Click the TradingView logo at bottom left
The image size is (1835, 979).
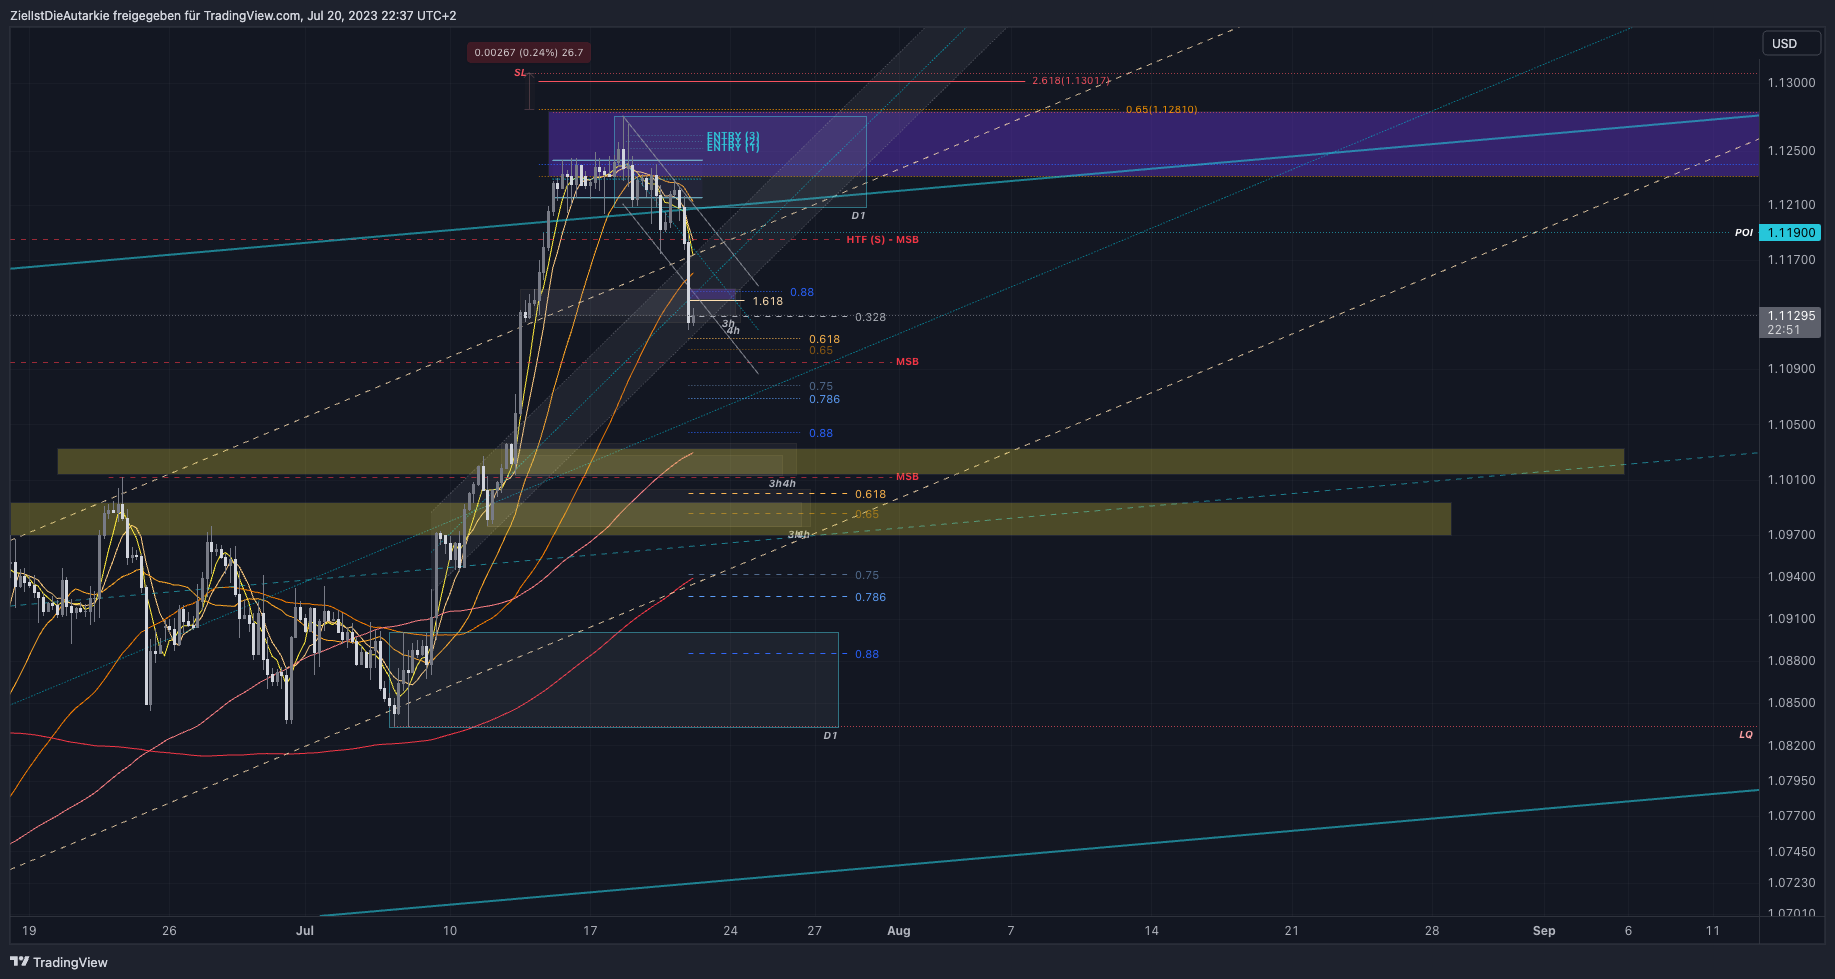[59, 962]
